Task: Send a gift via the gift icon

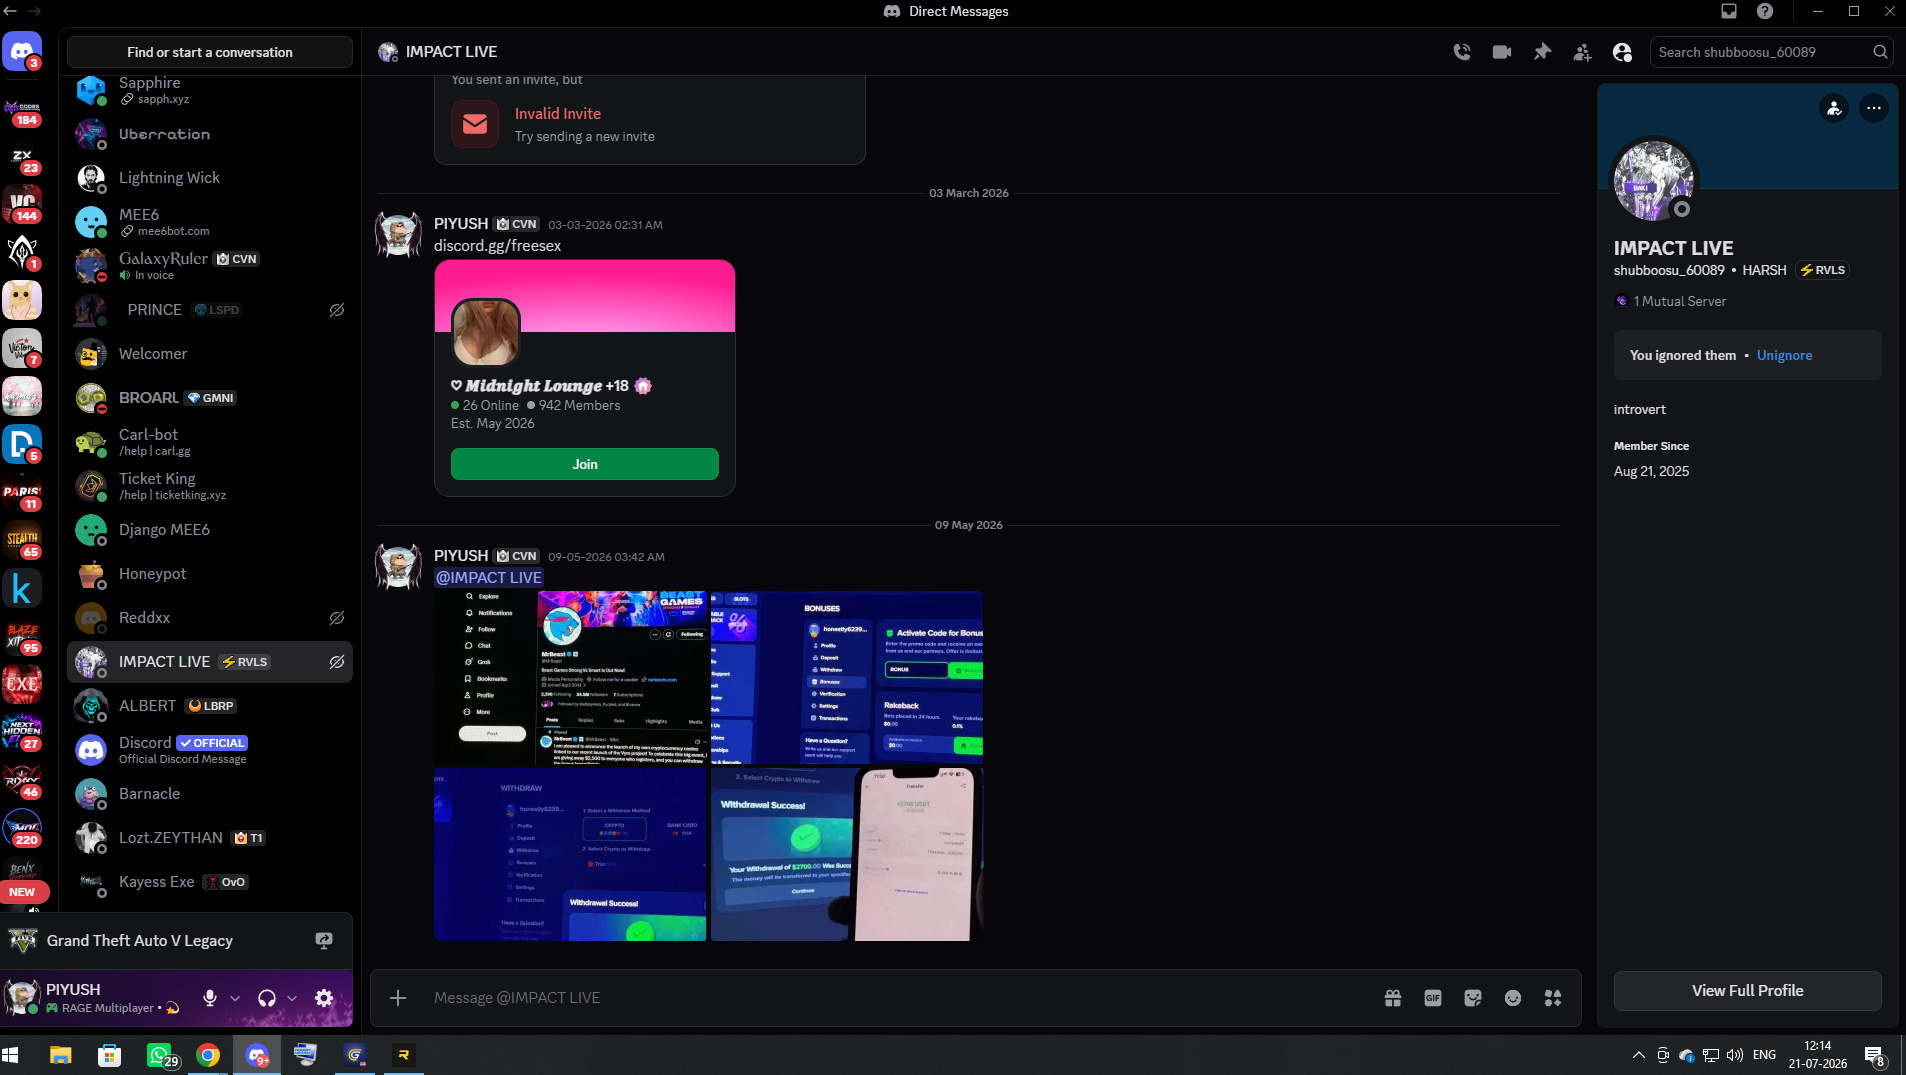Action: click(x=1393, y=998)
